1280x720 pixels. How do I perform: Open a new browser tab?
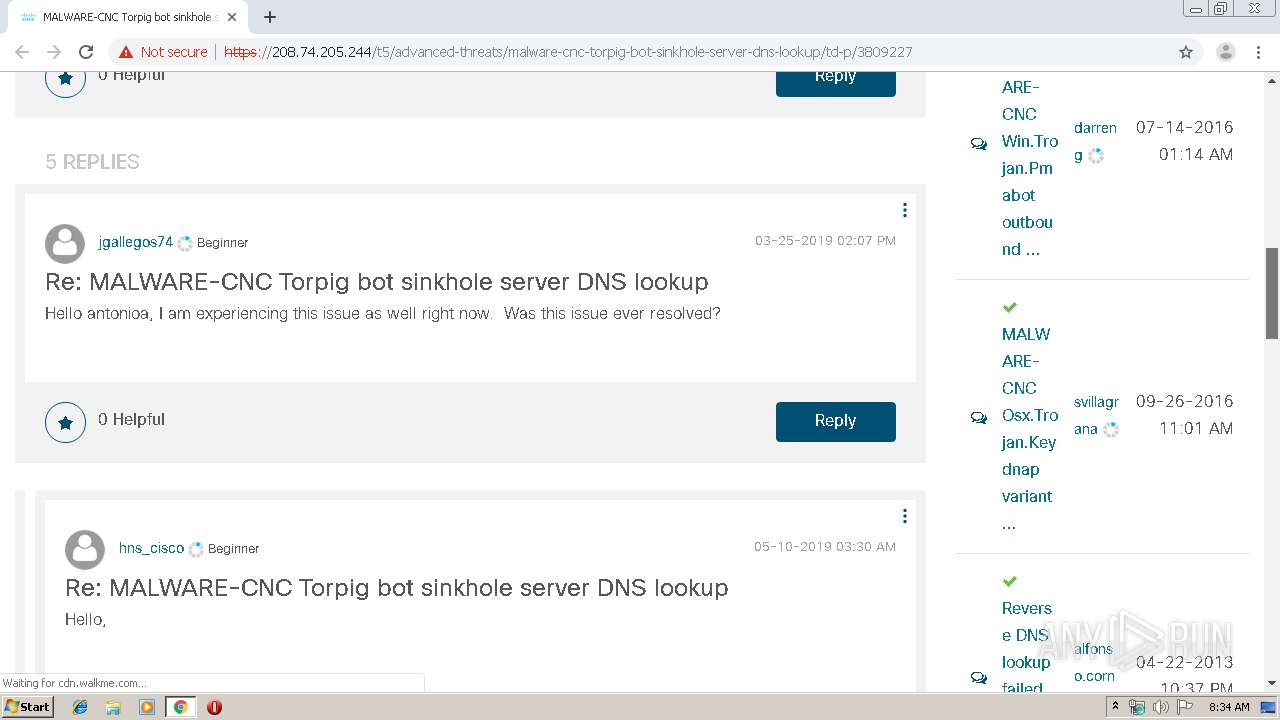click(270, 17)
